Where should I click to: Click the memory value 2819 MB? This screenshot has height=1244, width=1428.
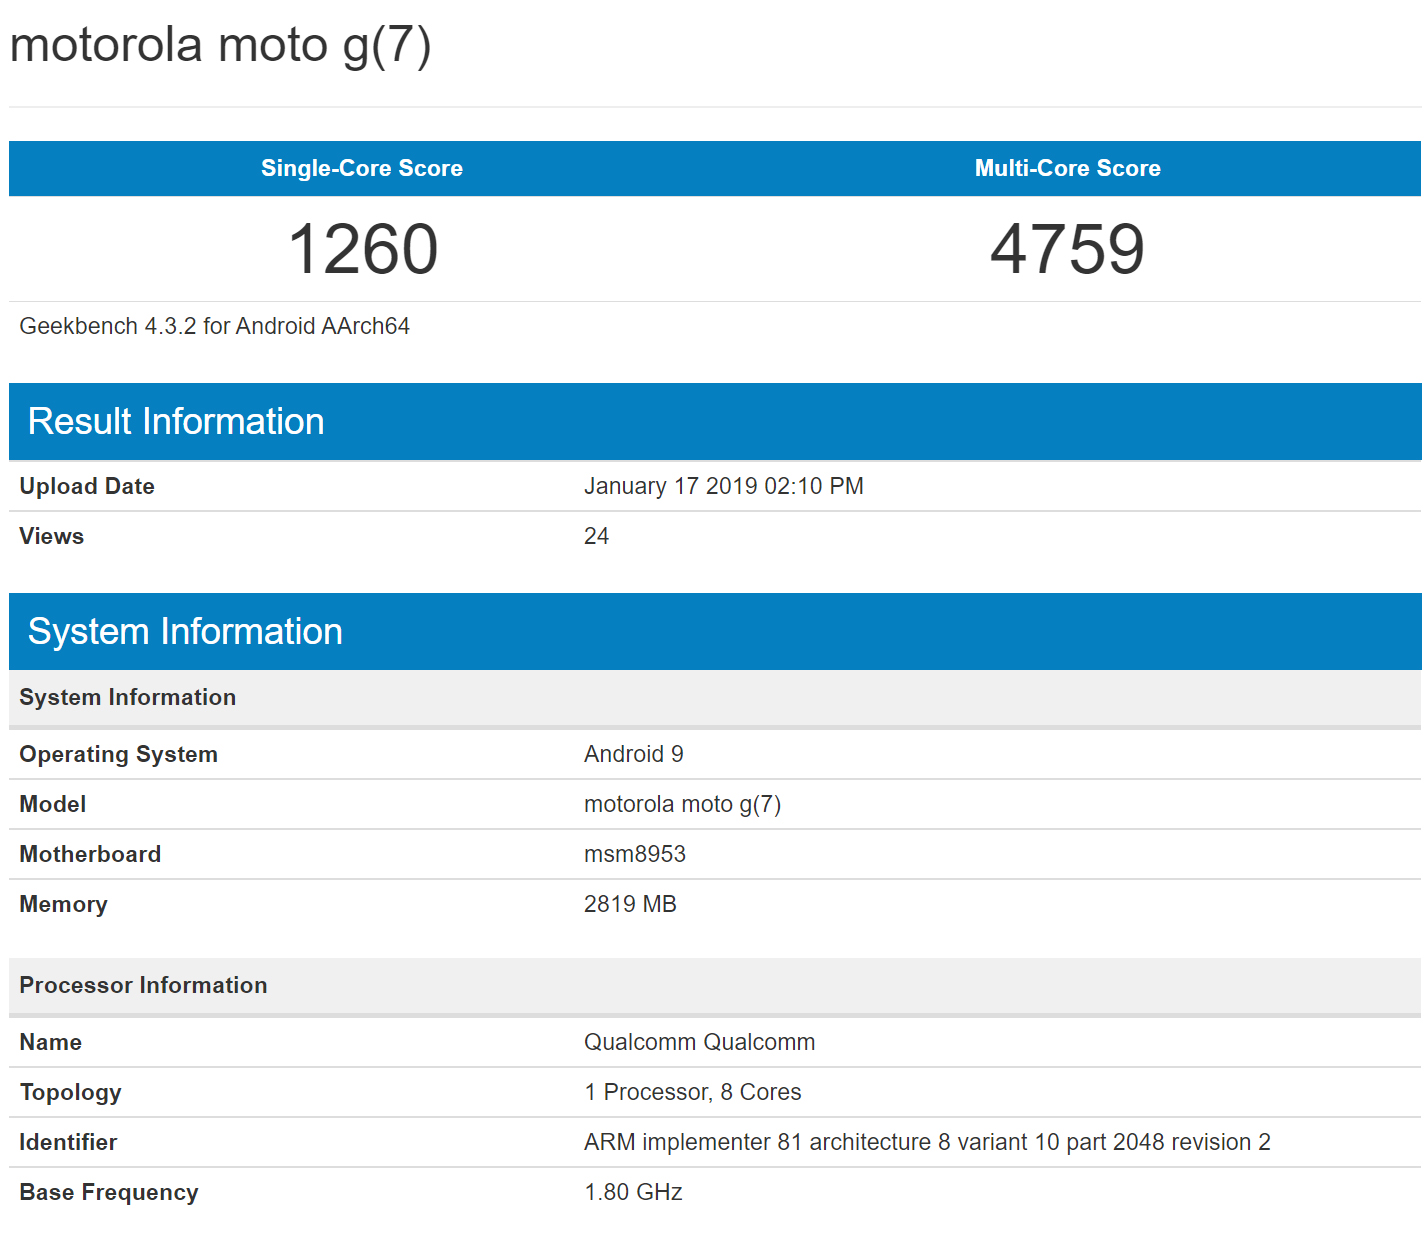[x=630, y=904]
